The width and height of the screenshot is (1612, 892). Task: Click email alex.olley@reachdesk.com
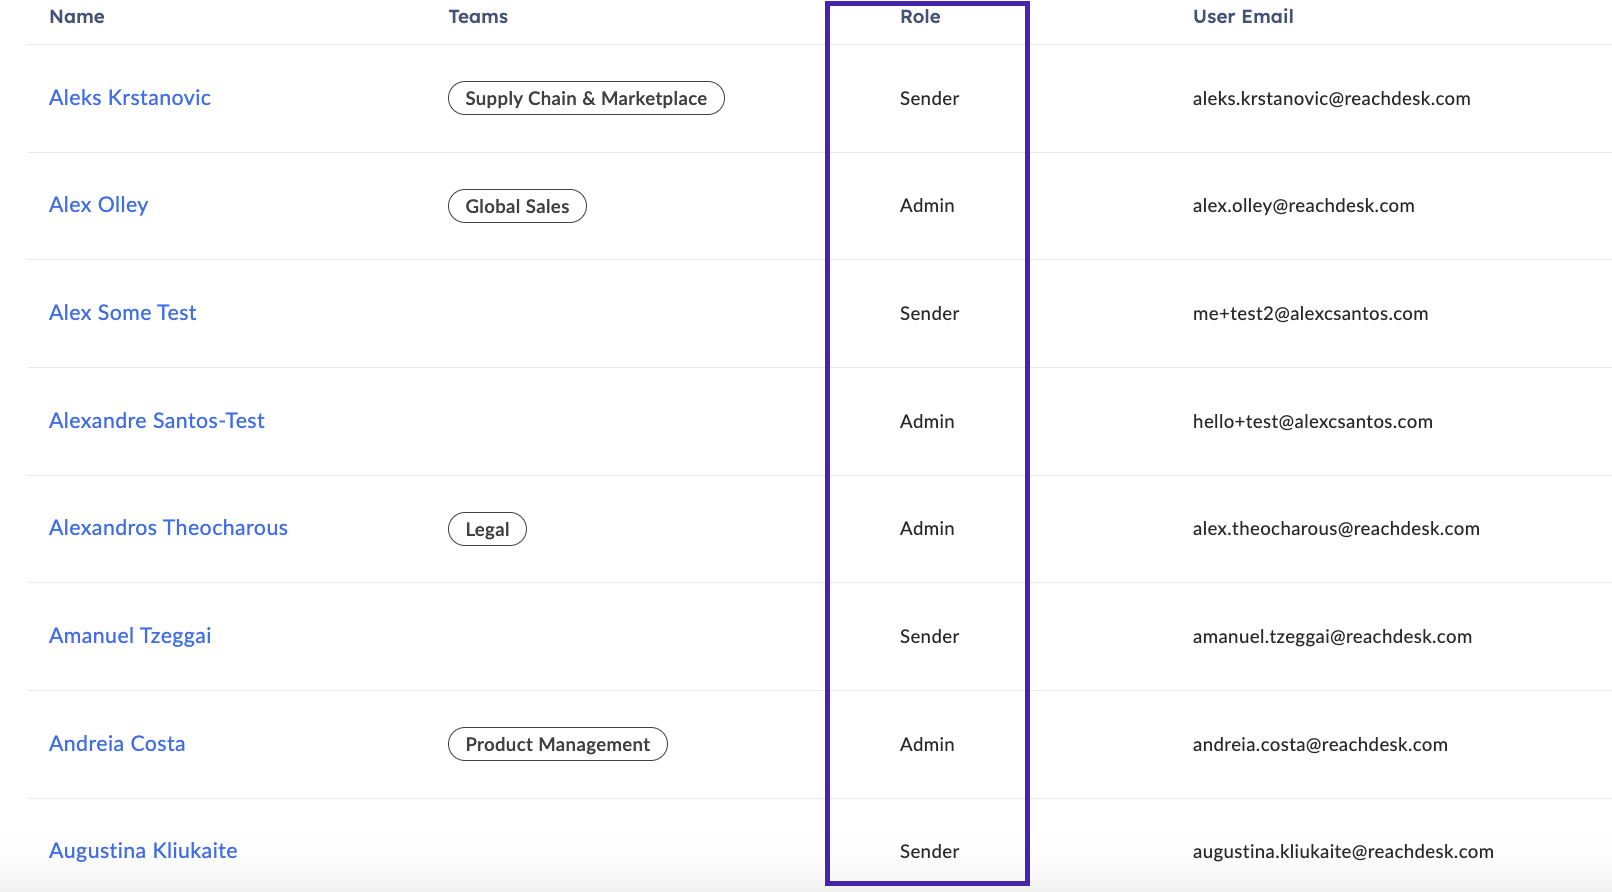tap(1303, 206)
